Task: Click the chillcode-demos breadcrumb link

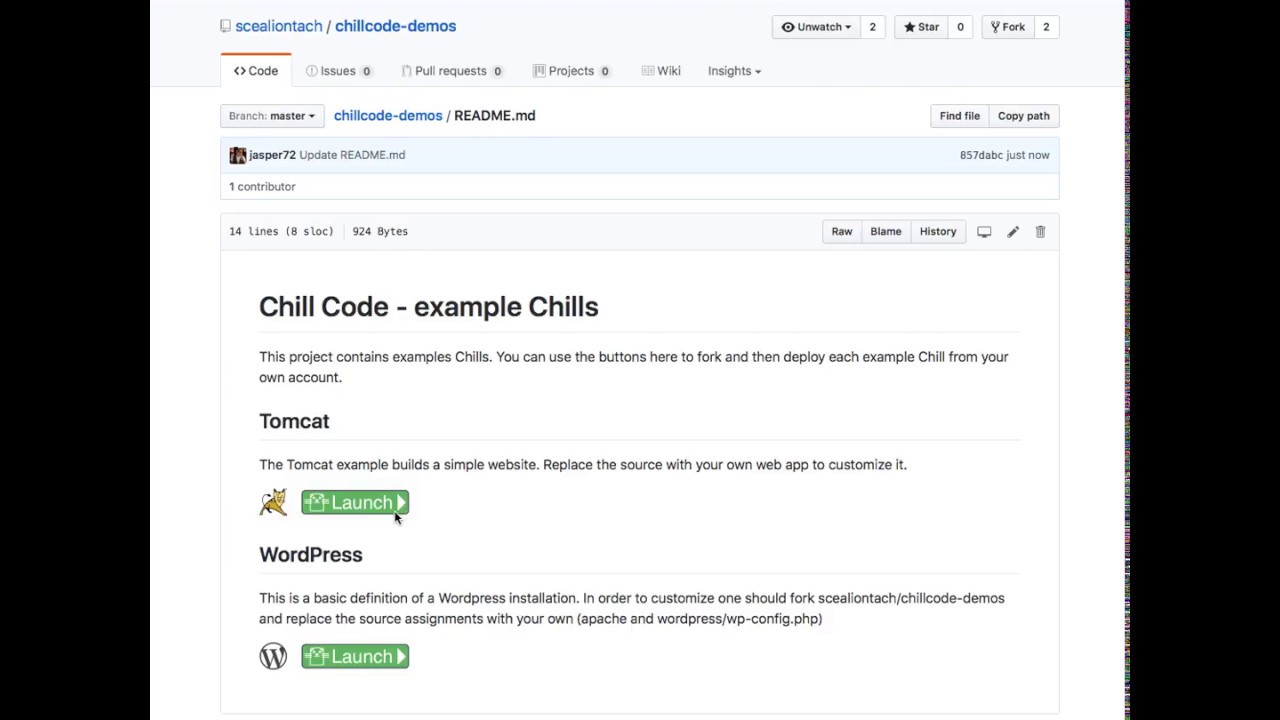Action: click(x=388, y=115)
